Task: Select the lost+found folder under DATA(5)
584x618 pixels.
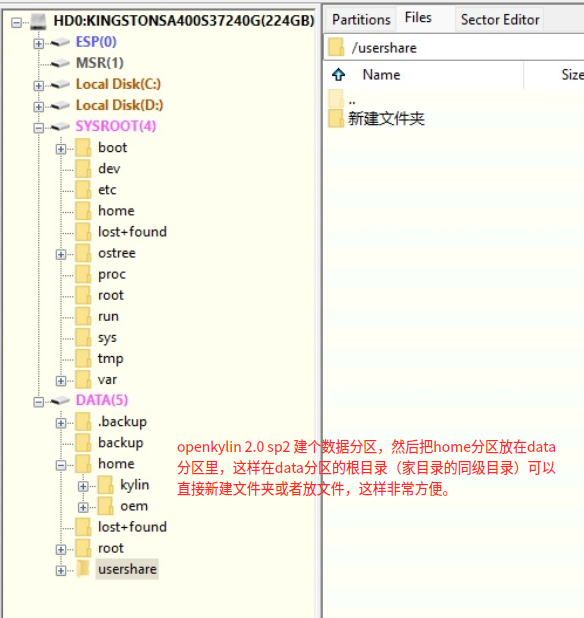Action: pyautogui.click(x=132, y=527)
